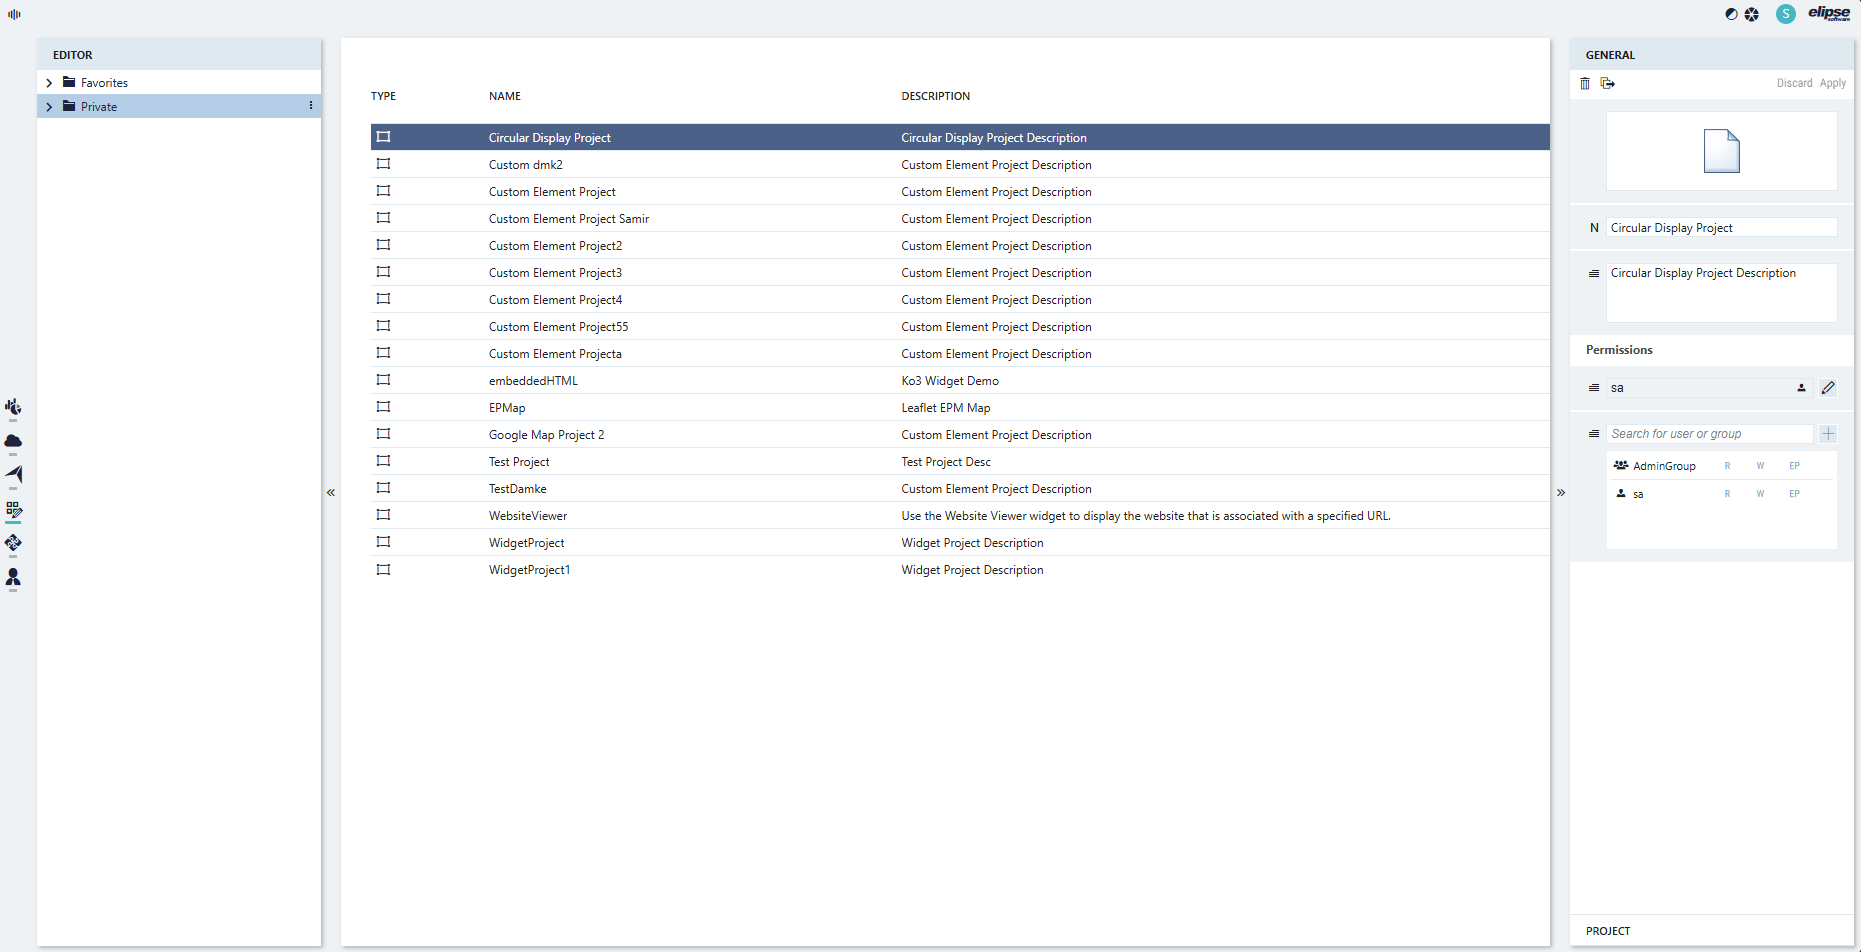Click the paper plane navigation icon
The height and width of the screenshot is (952, 1861).
13,474
